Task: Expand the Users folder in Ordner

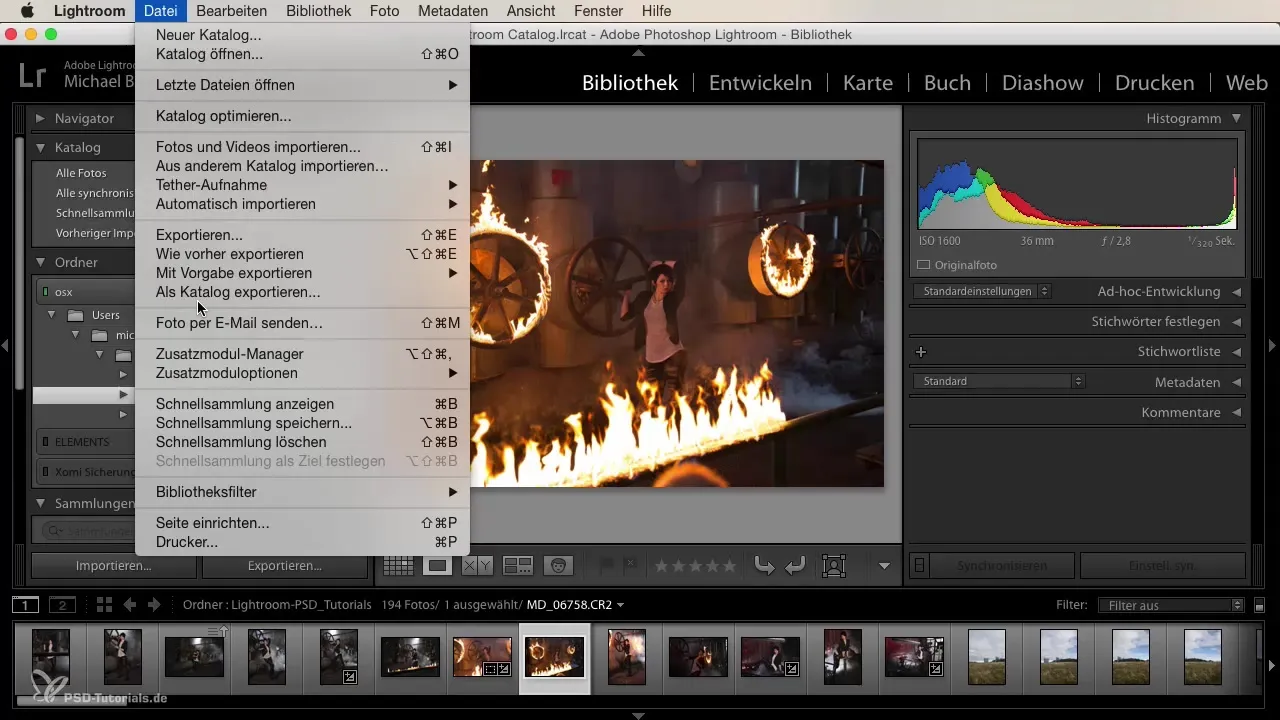Action: (52, 315)
